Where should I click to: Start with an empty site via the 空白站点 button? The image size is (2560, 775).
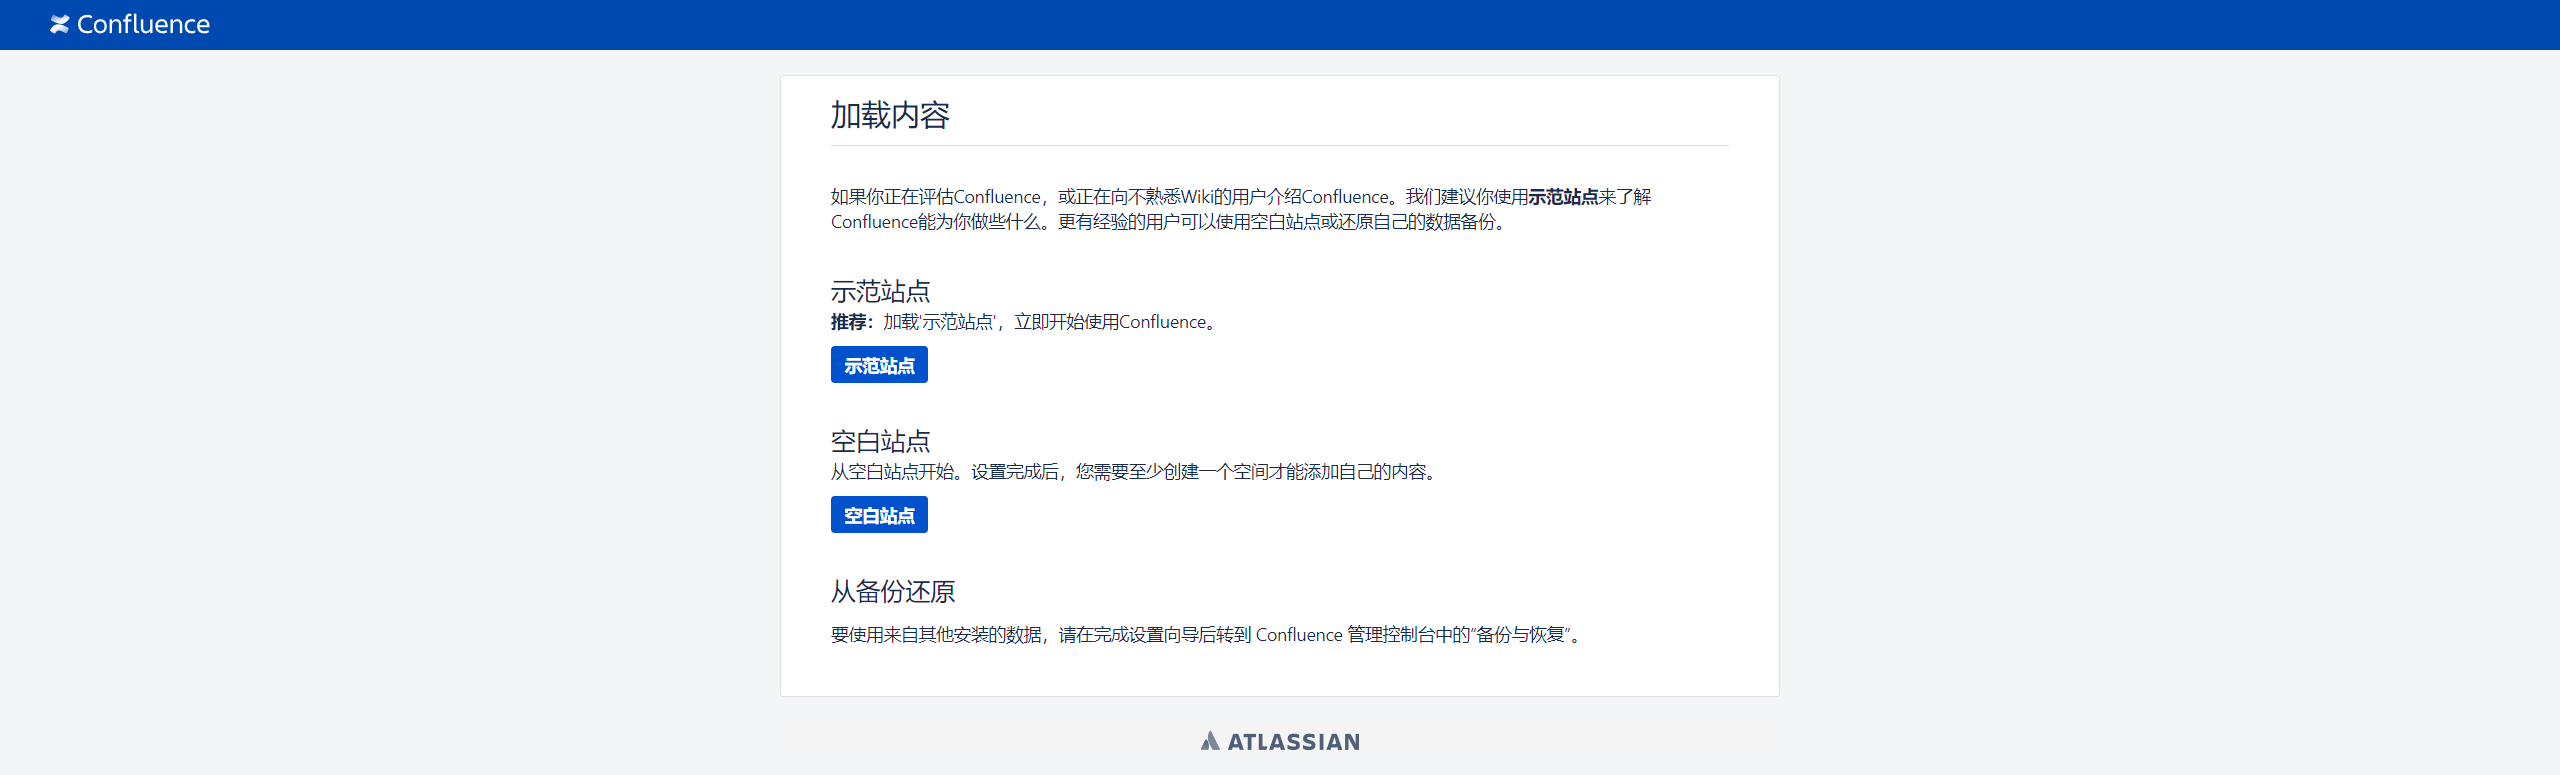(879, 515)
